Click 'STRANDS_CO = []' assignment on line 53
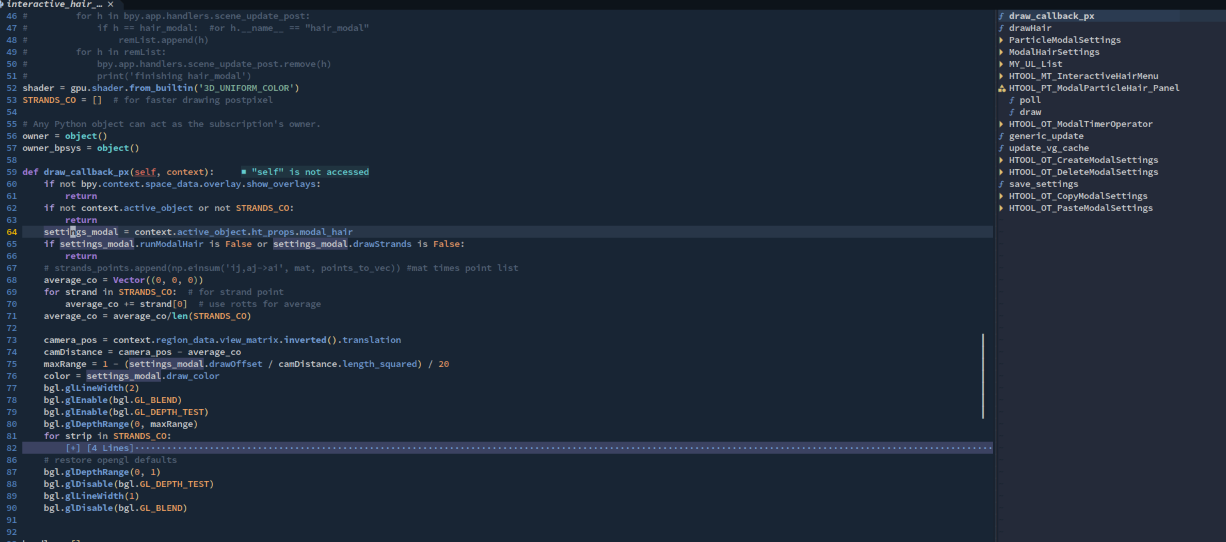 62,100
